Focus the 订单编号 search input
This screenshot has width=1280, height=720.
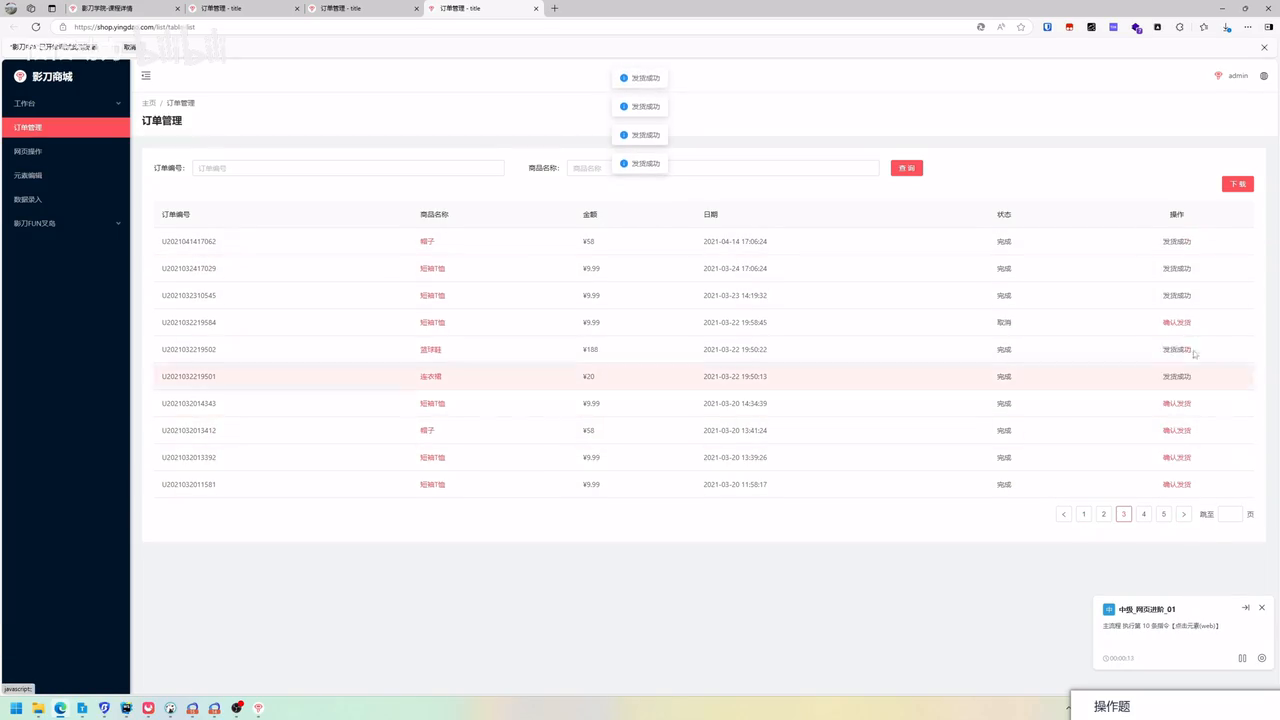[x=348, y=168]
